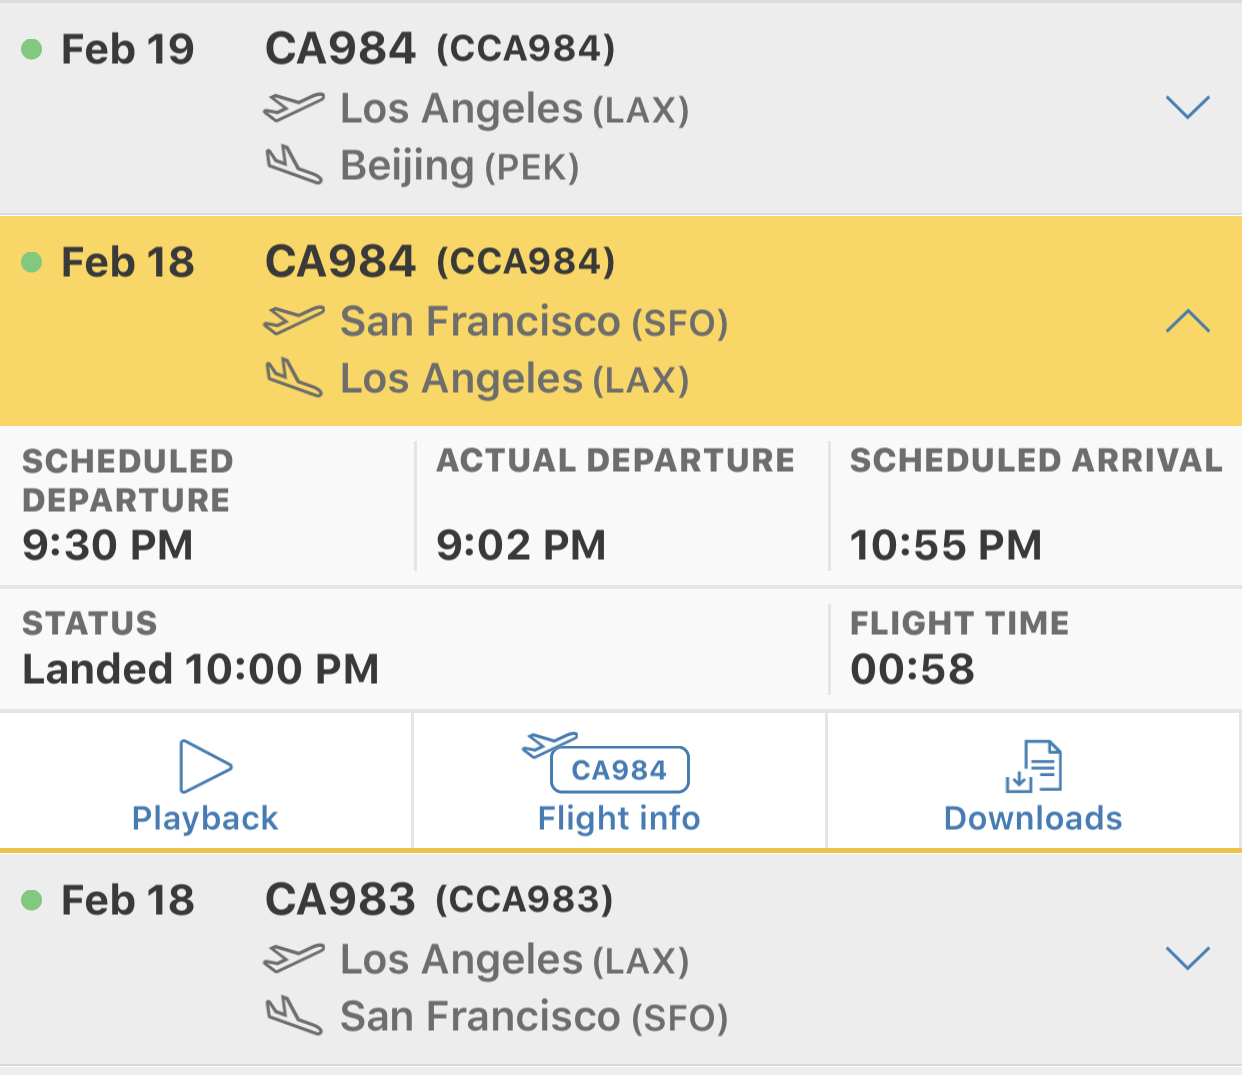Click takeoff icon on CA983 Los Angeles row
The height and width of the screenshot is (1075, 1242).
(x=293, y=958)
